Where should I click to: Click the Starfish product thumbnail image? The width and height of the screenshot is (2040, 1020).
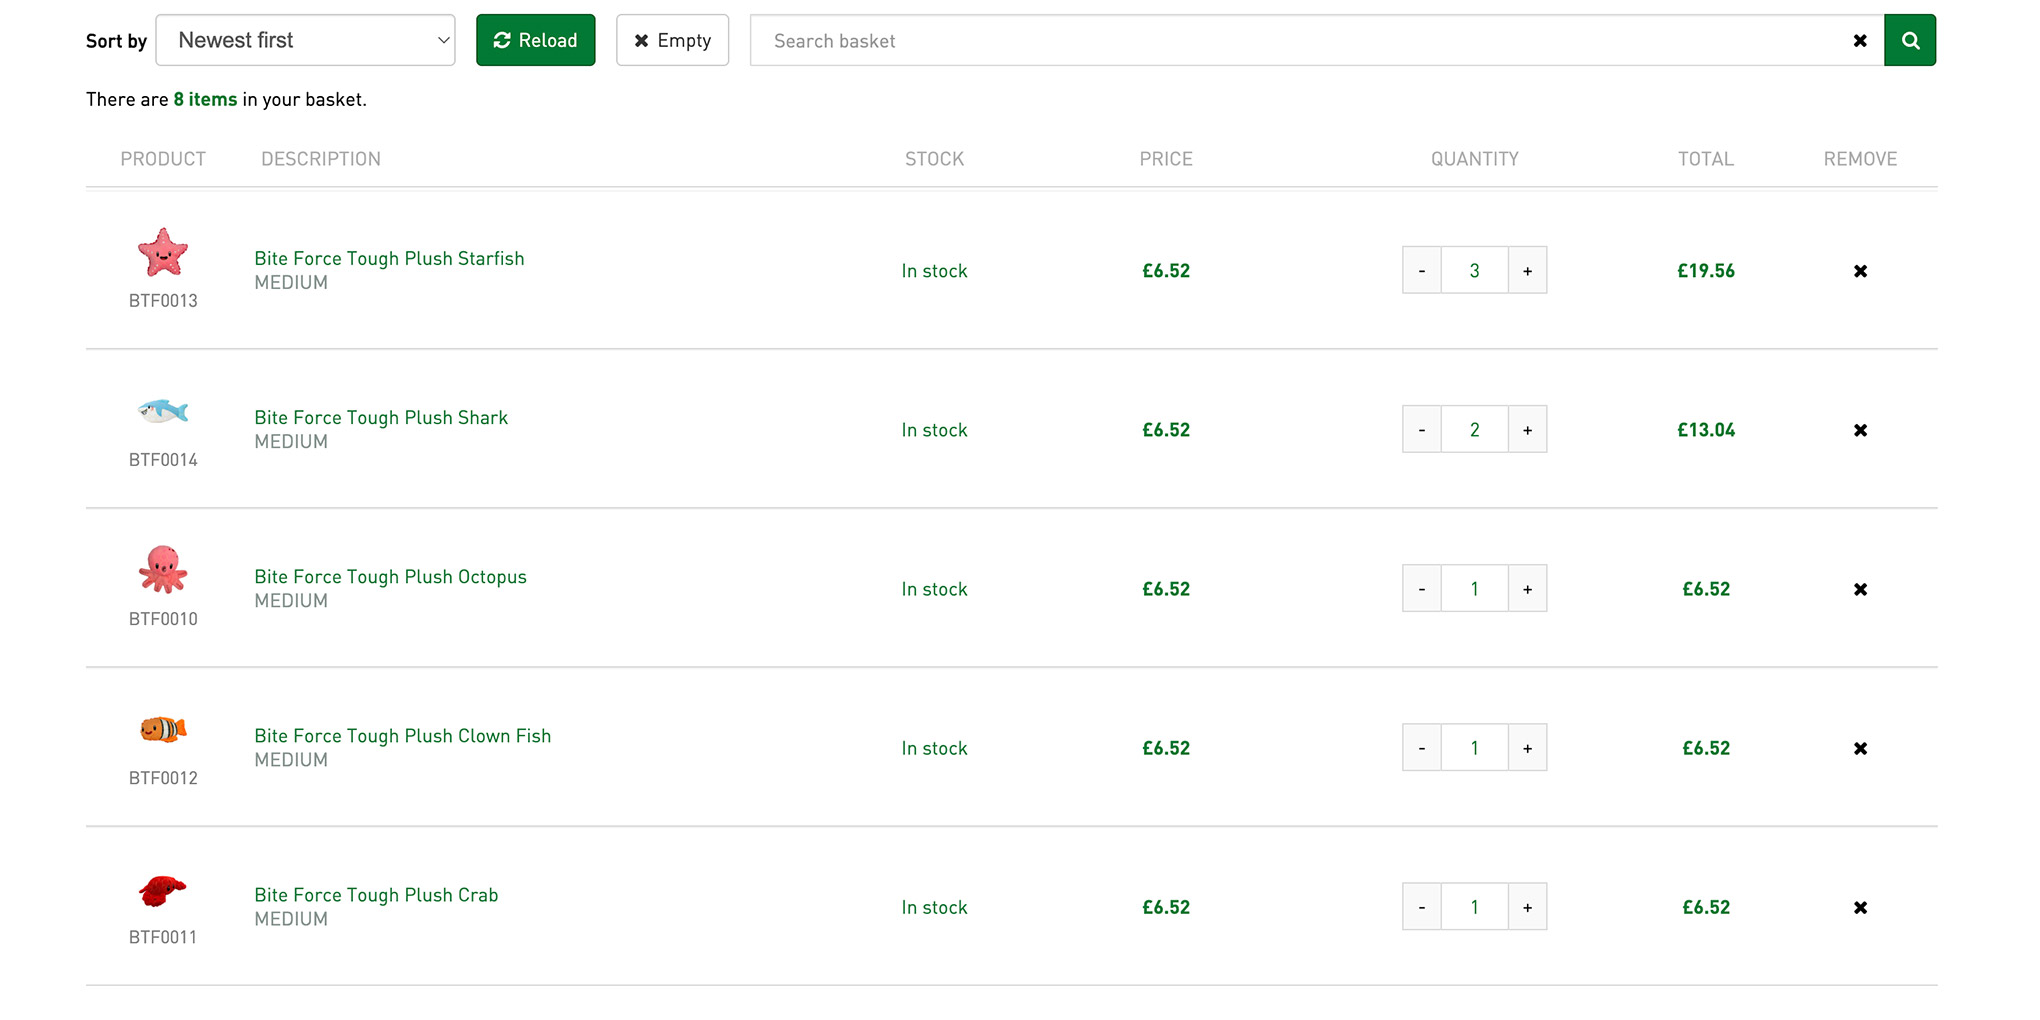click(163, 254)
